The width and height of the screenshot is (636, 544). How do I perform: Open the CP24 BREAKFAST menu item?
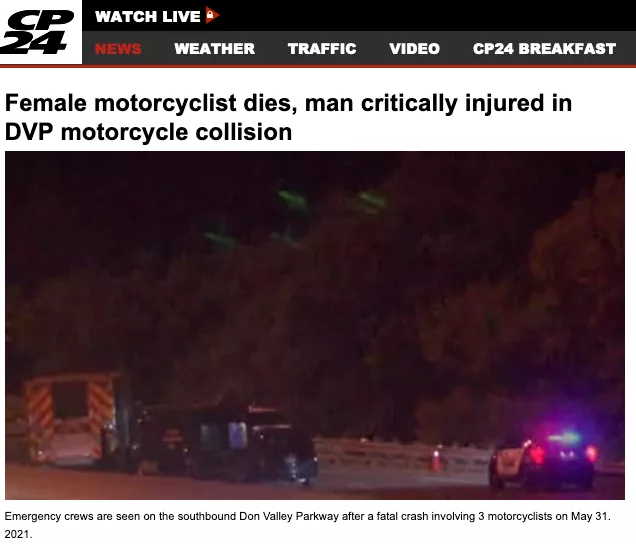544,49
